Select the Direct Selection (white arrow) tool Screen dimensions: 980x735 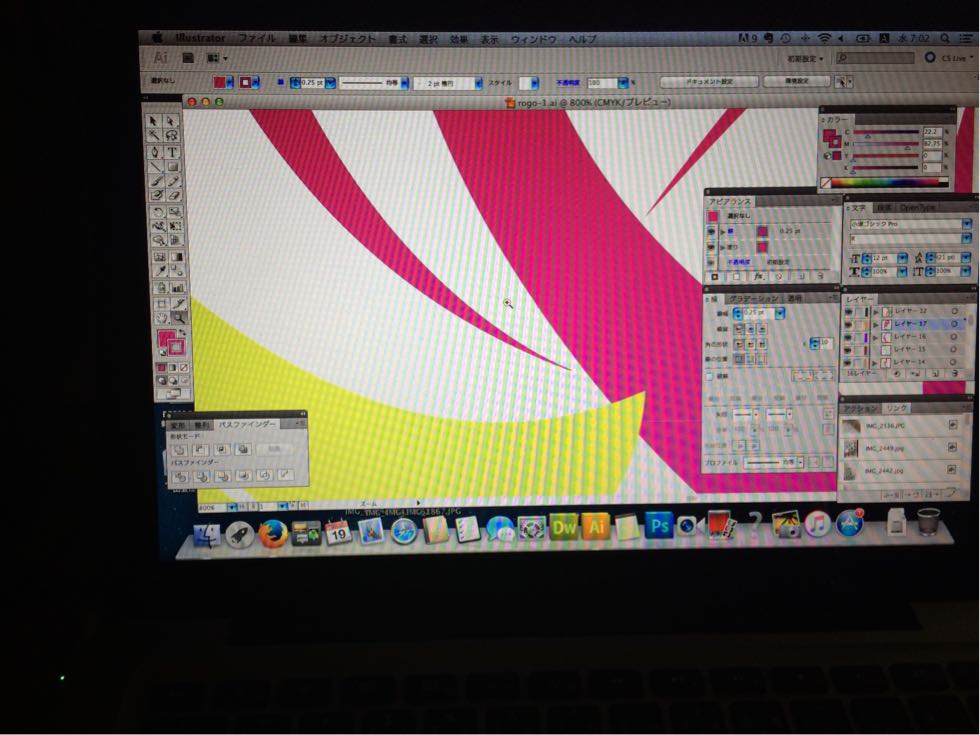click(x=171, y=121)
